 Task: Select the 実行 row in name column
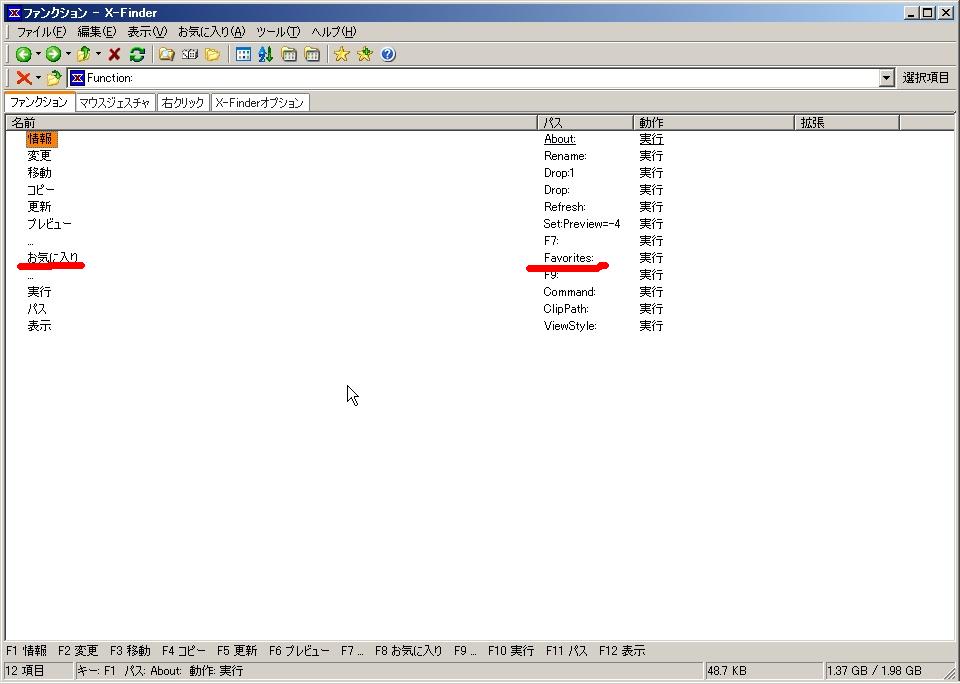(x=39, y=292)
